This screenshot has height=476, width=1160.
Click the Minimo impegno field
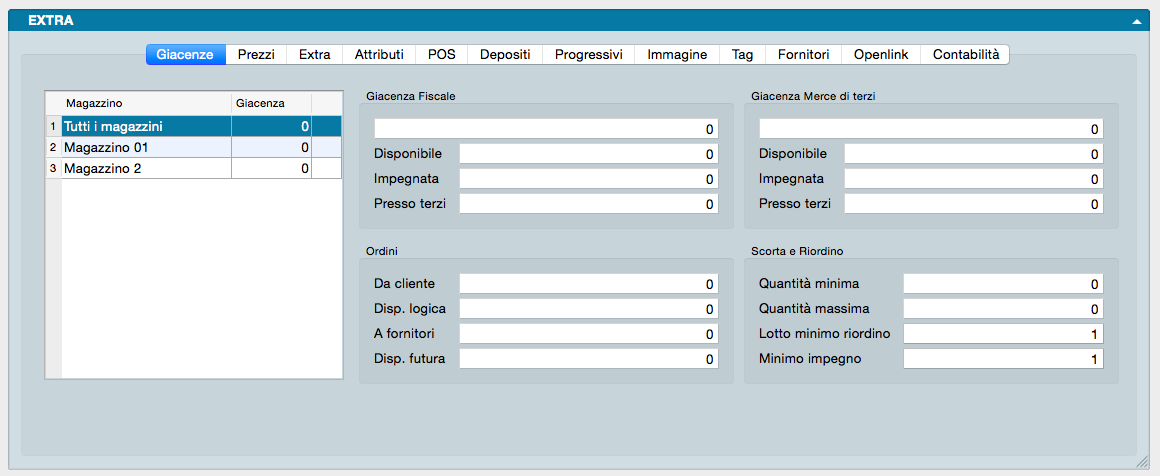[x=1002, y=358]
